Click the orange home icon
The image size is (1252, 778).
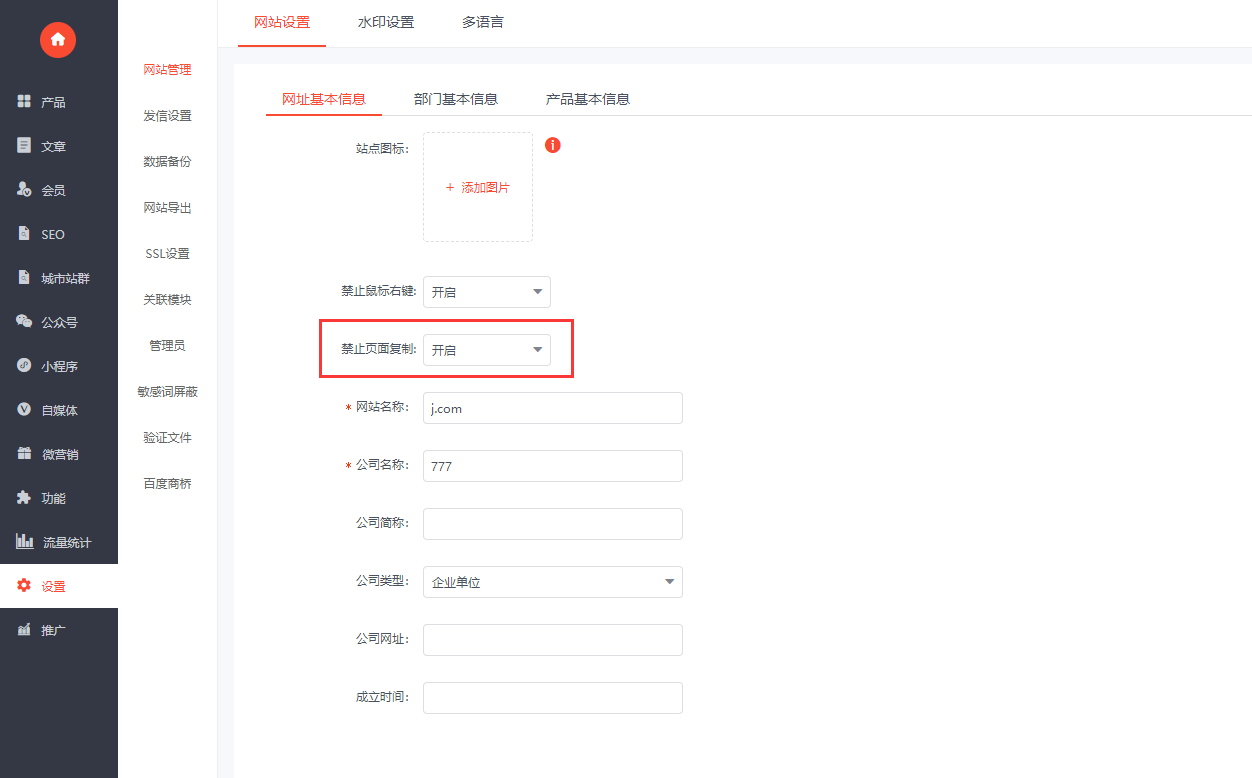click(58, 39)
